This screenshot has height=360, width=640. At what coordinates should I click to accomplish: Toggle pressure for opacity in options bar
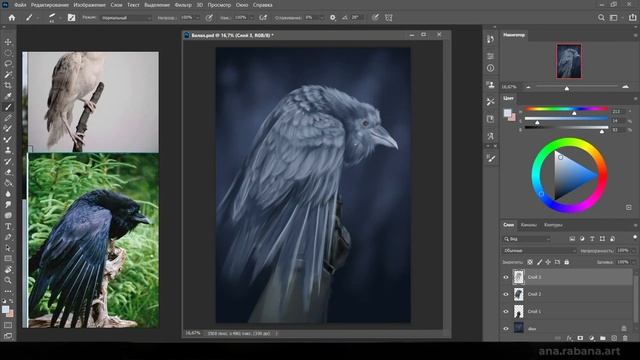[209, 18]
